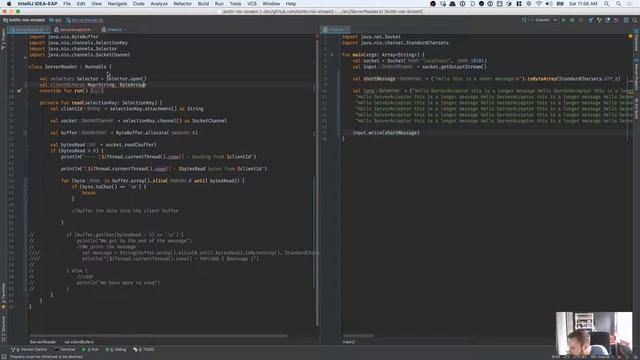The width and height of the screenshot is (640, 360).
Task: Open the Debug tool window
Action: pos(116,349)
